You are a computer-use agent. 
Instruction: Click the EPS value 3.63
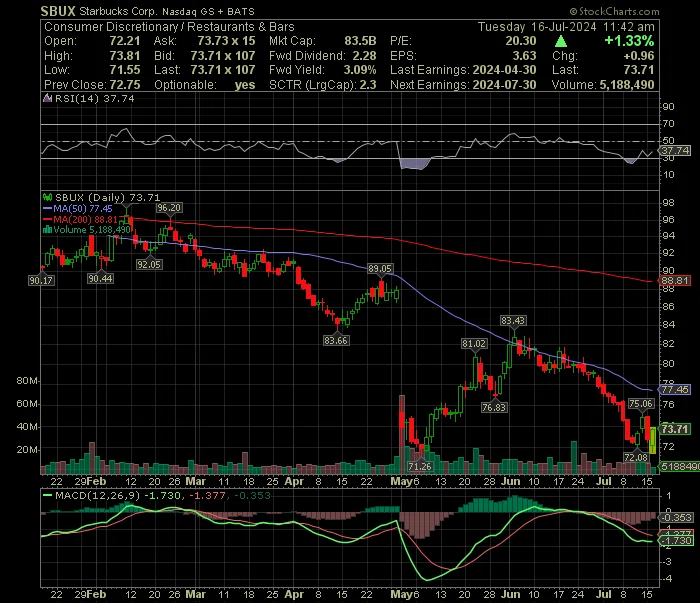[x=524, y=56]
